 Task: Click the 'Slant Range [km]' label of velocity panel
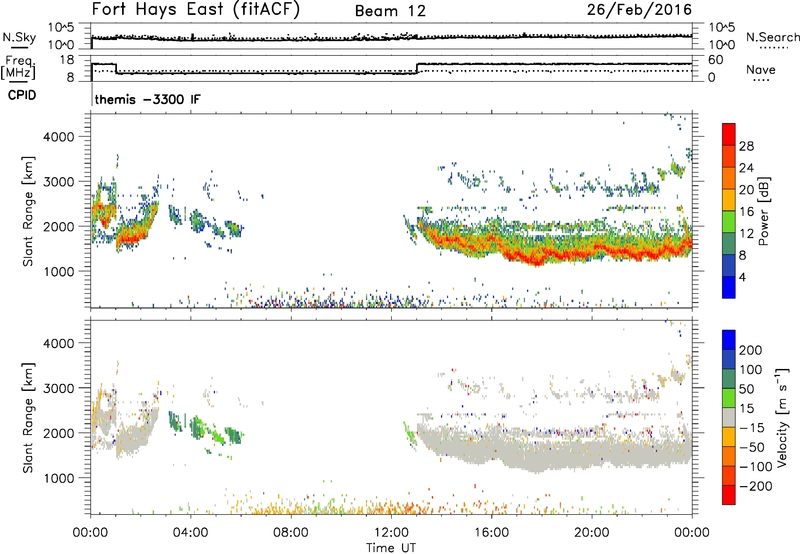28,418
